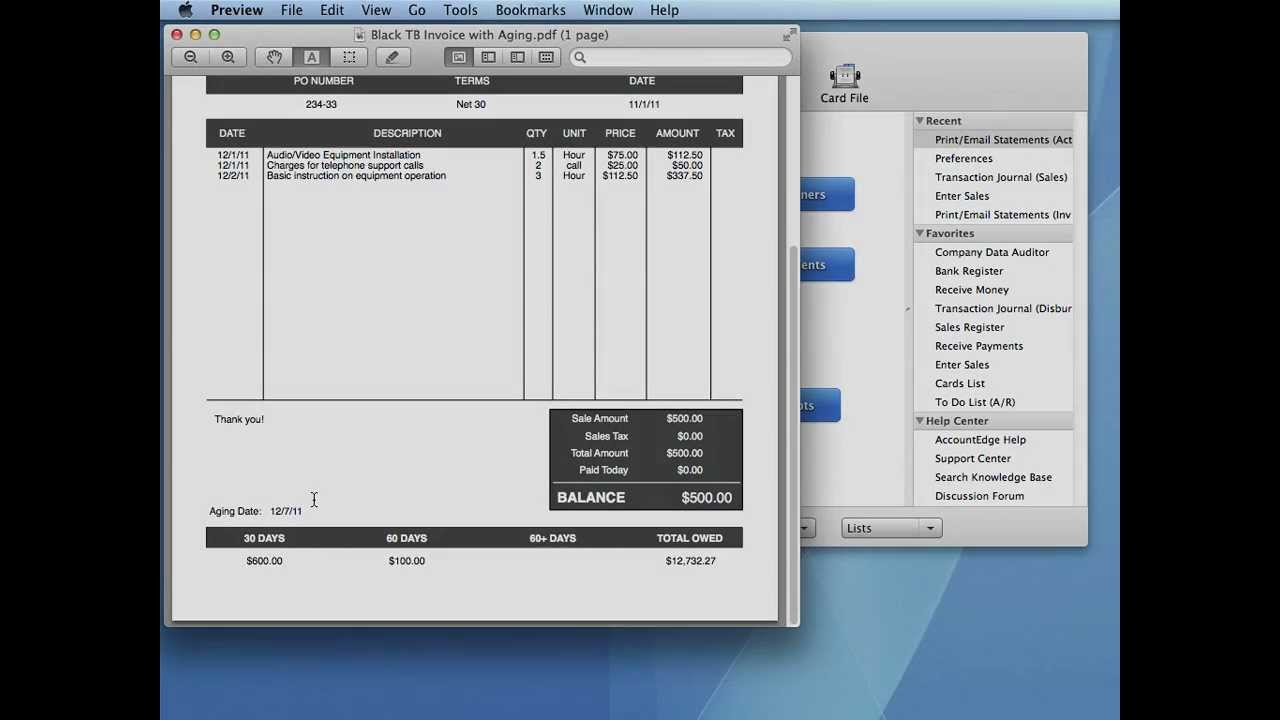Click Audio/Video Equipment Installation line
Image resolution: width=1280 pixels, height=720 pixels.
coord(343,155)
